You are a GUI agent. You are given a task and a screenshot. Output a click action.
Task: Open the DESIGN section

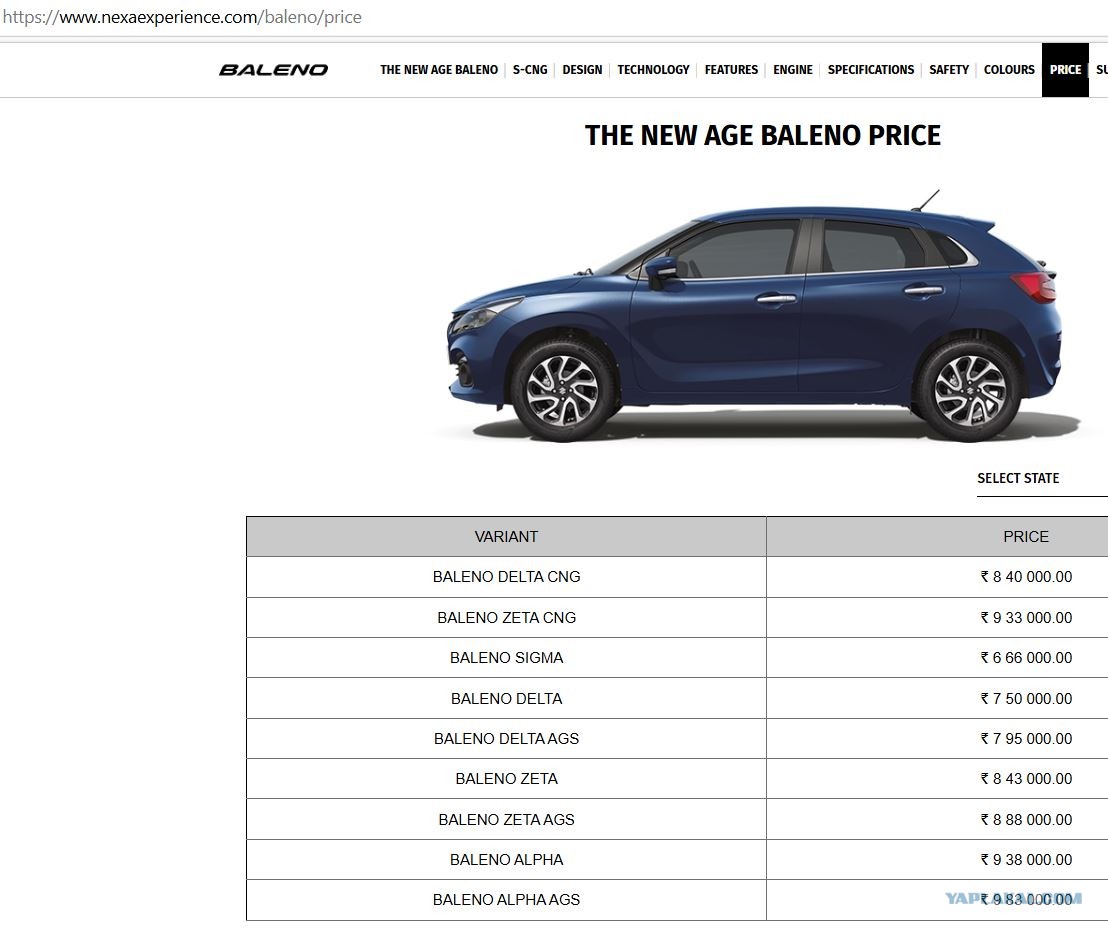pyautogui.click(x=582, y=70)
